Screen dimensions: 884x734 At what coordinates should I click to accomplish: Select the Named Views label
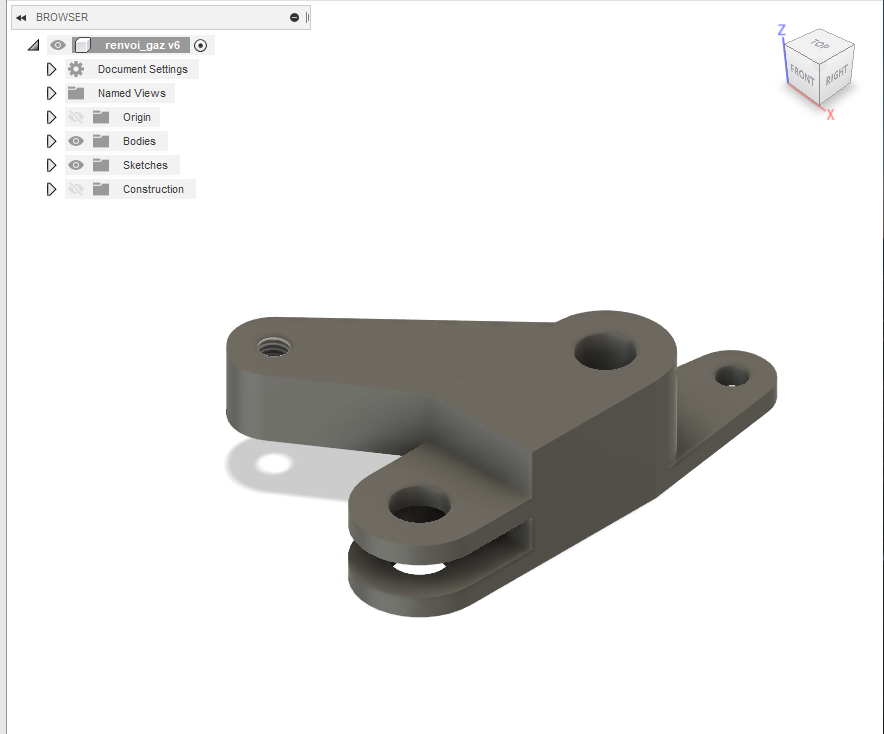(x=132, y=93)
